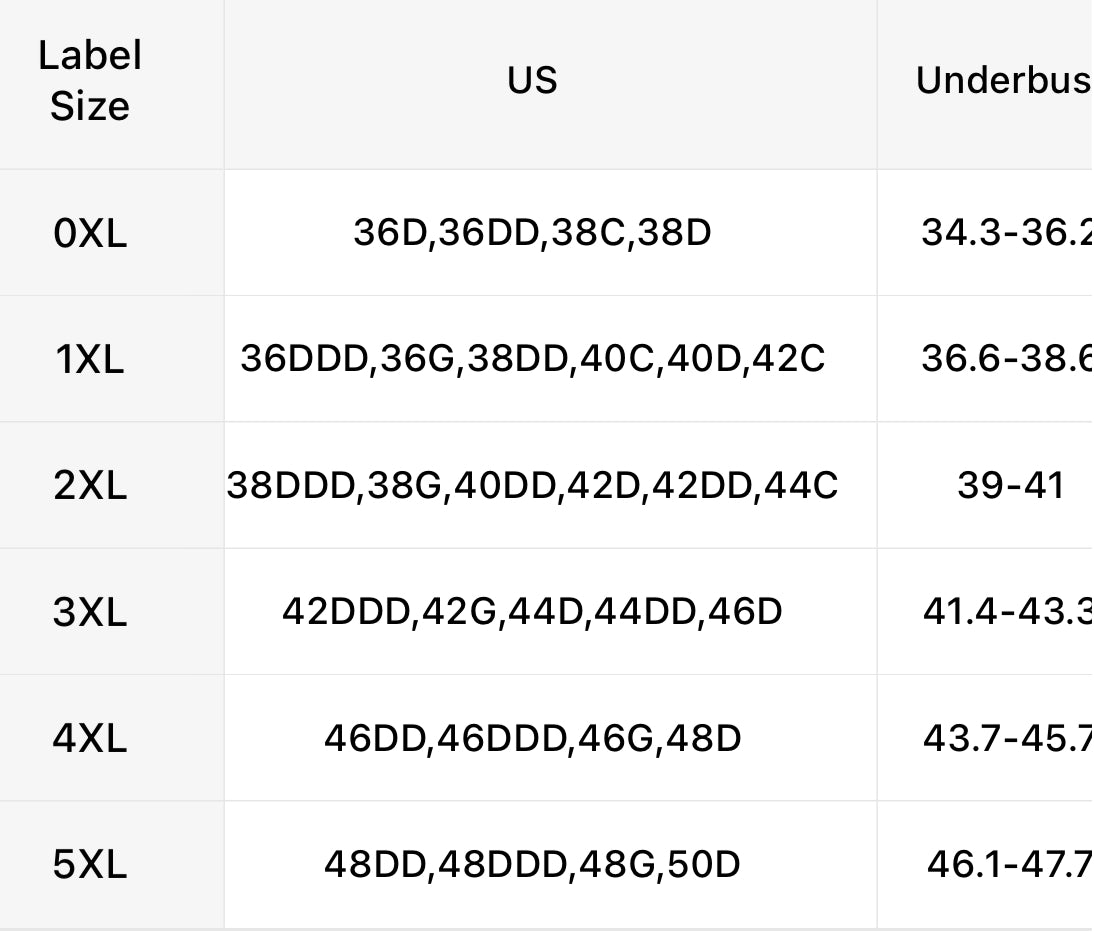
Task: Click the US sizes cell starting with 36DDD,36G
Action: (x=532, y=359)
